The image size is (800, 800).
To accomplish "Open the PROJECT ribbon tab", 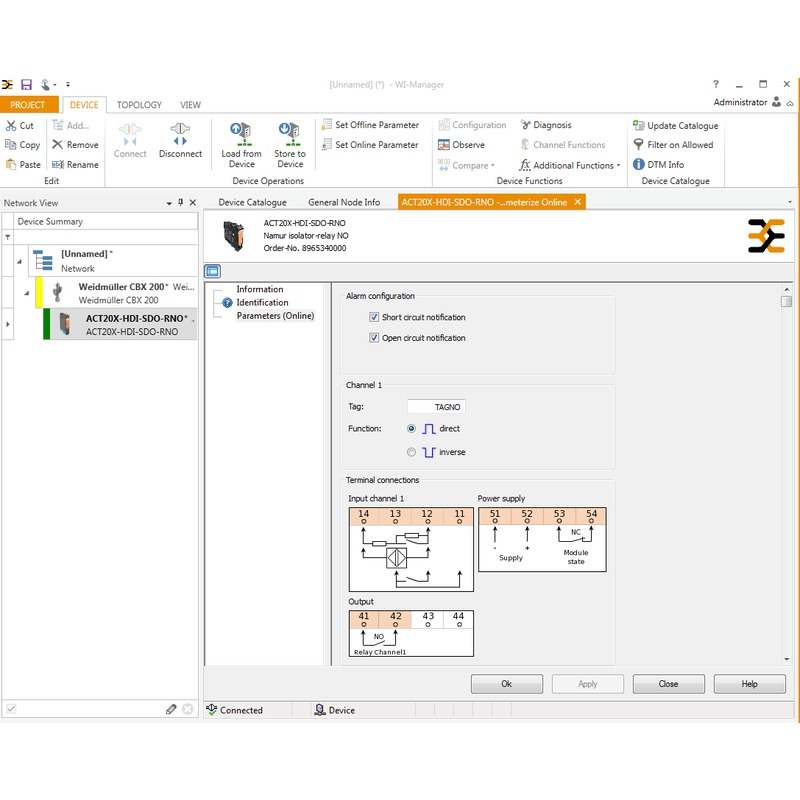I will [28, 105].
